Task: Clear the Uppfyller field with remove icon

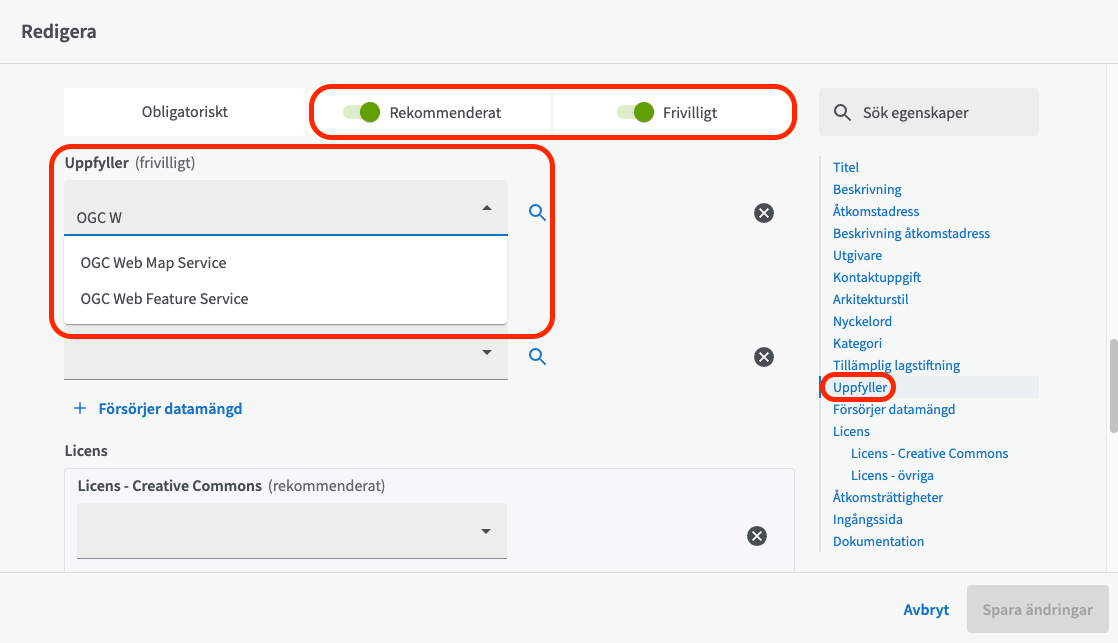Action: (x=764, y=213)
